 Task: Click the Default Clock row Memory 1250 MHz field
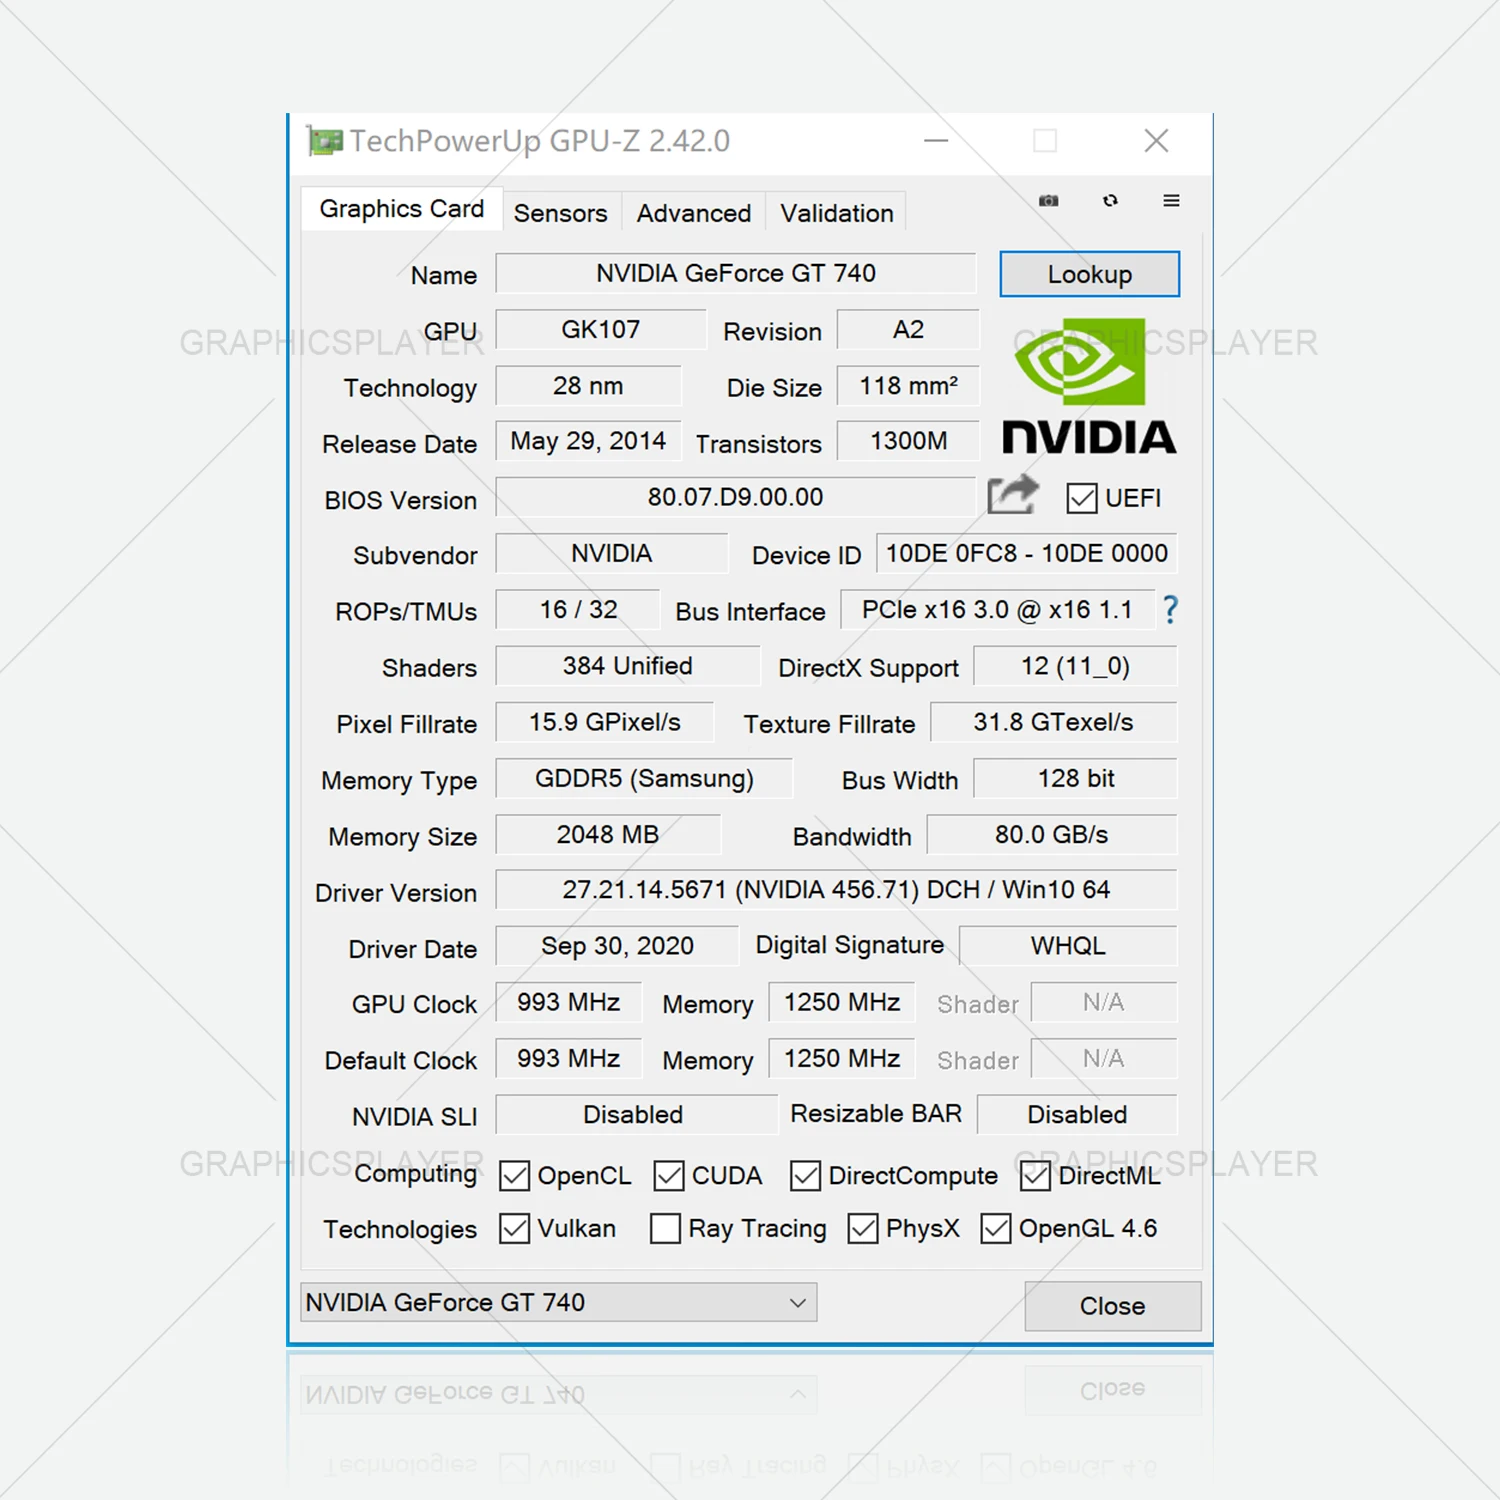pos(842,1058)
